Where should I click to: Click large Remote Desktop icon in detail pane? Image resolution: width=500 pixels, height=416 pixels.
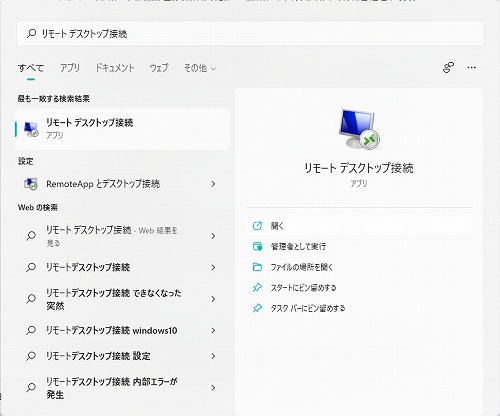click(359, 129)
